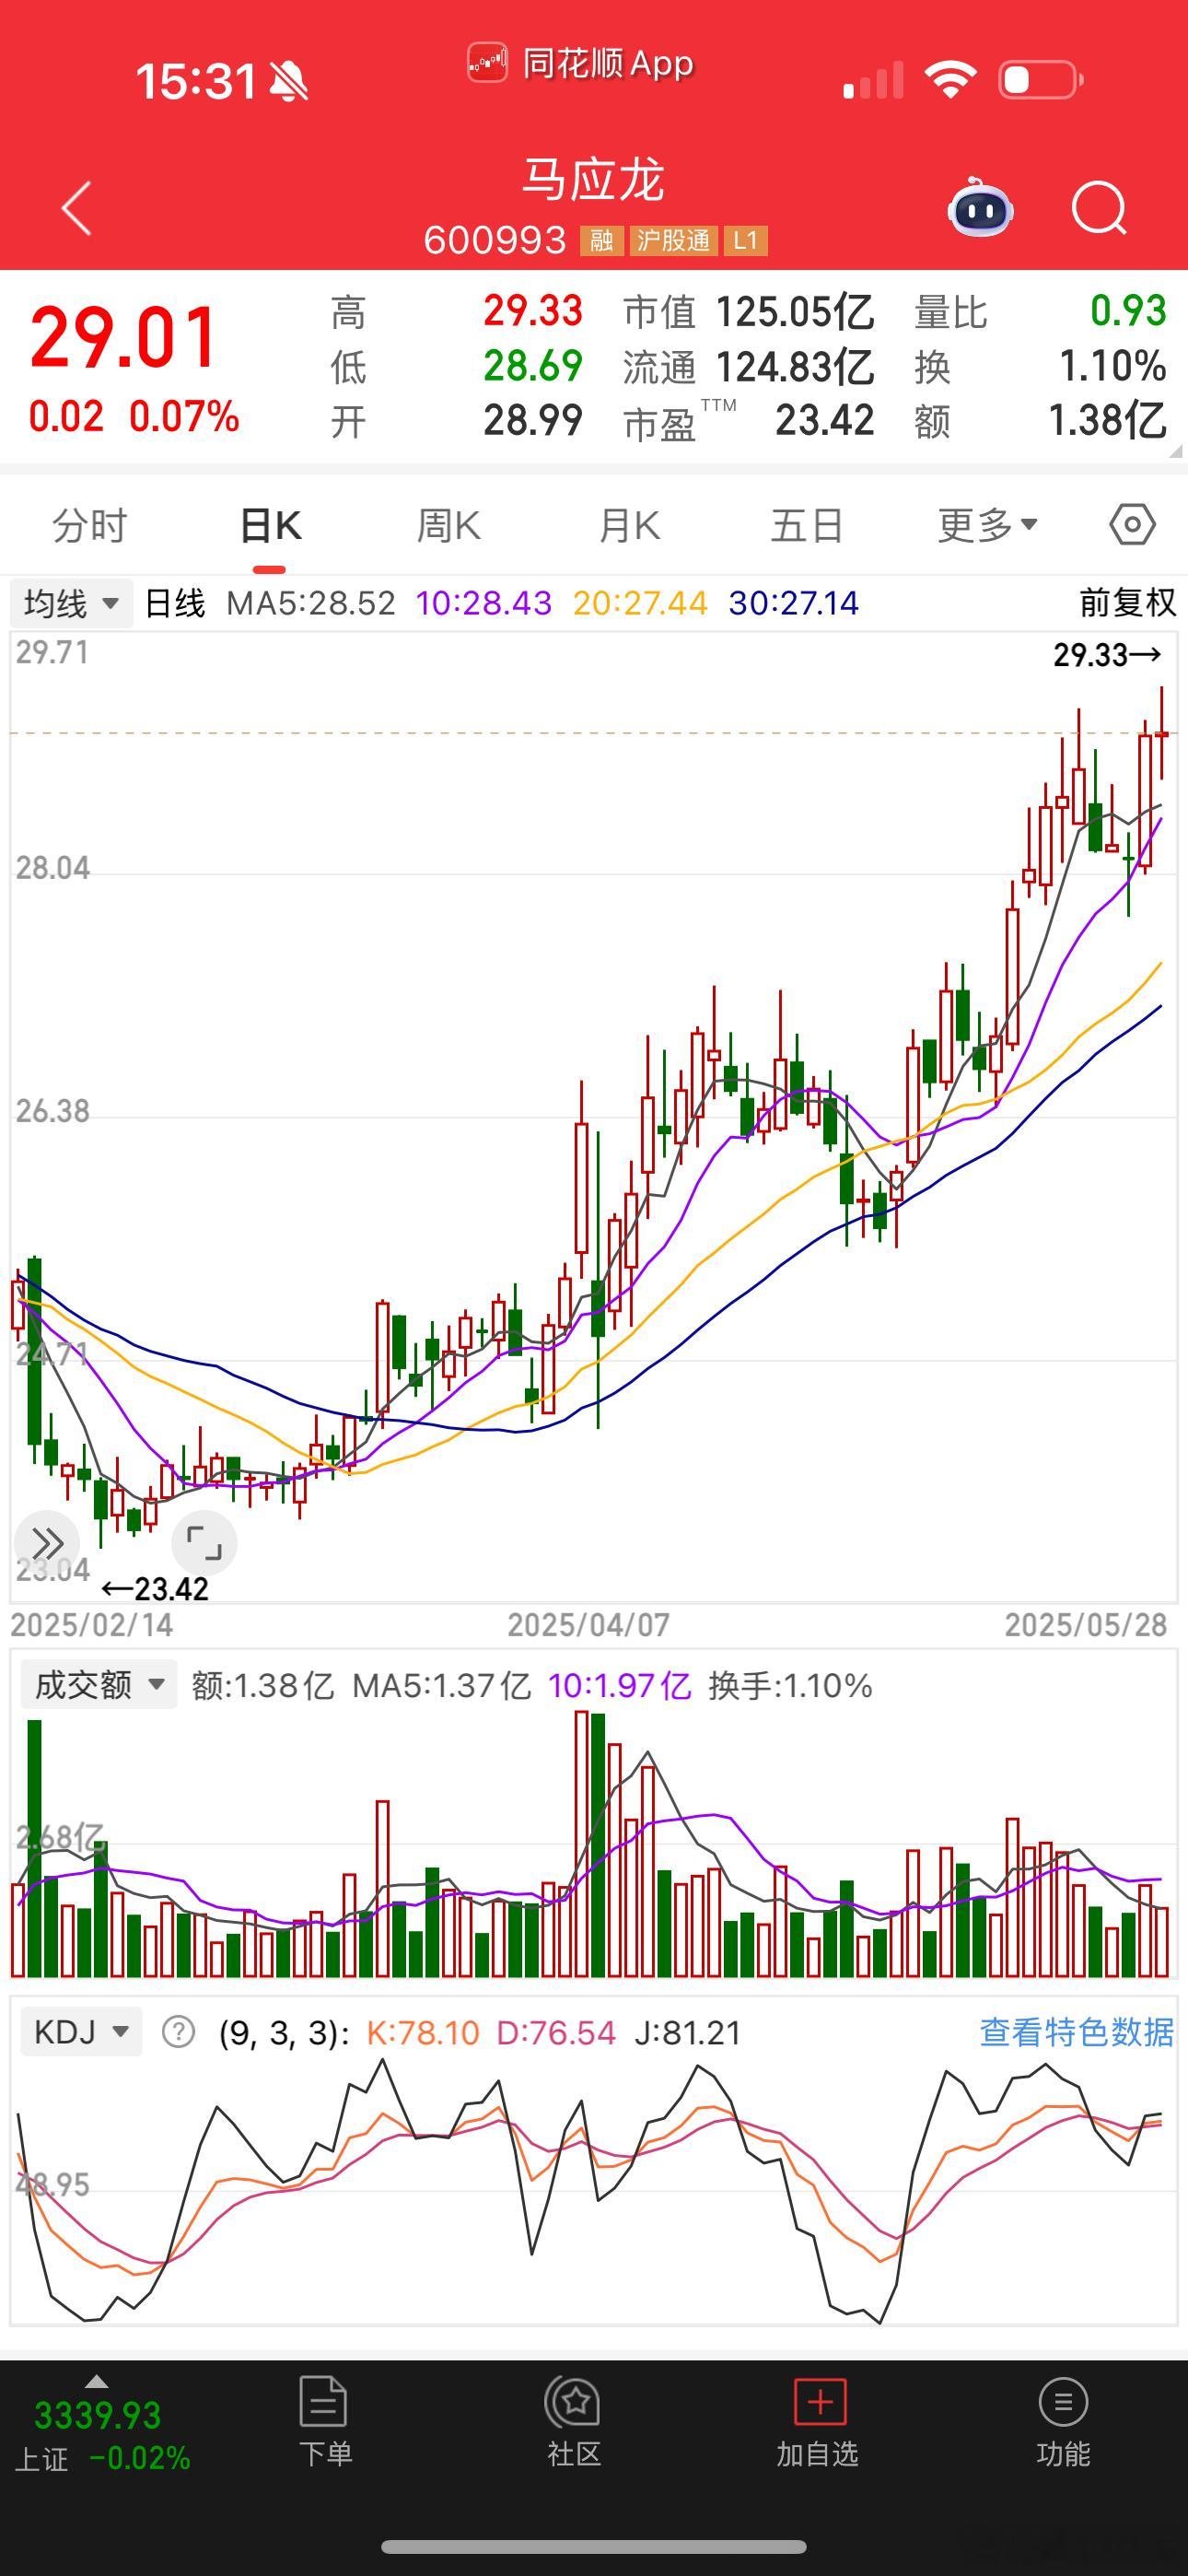1188x2576 pixels.
Task: Tap the high price 29.33 value
Action: click(x=533, y=311)
